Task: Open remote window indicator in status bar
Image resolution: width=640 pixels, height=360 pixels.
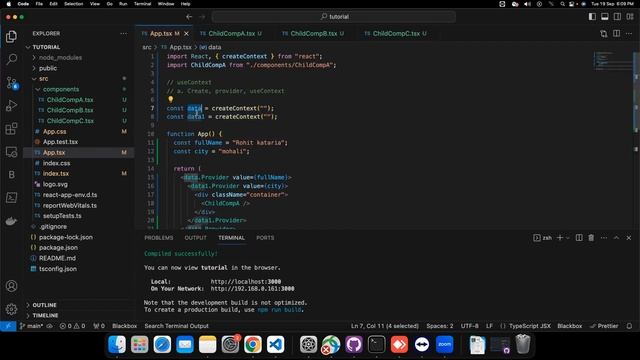Action: pos(8,326)
